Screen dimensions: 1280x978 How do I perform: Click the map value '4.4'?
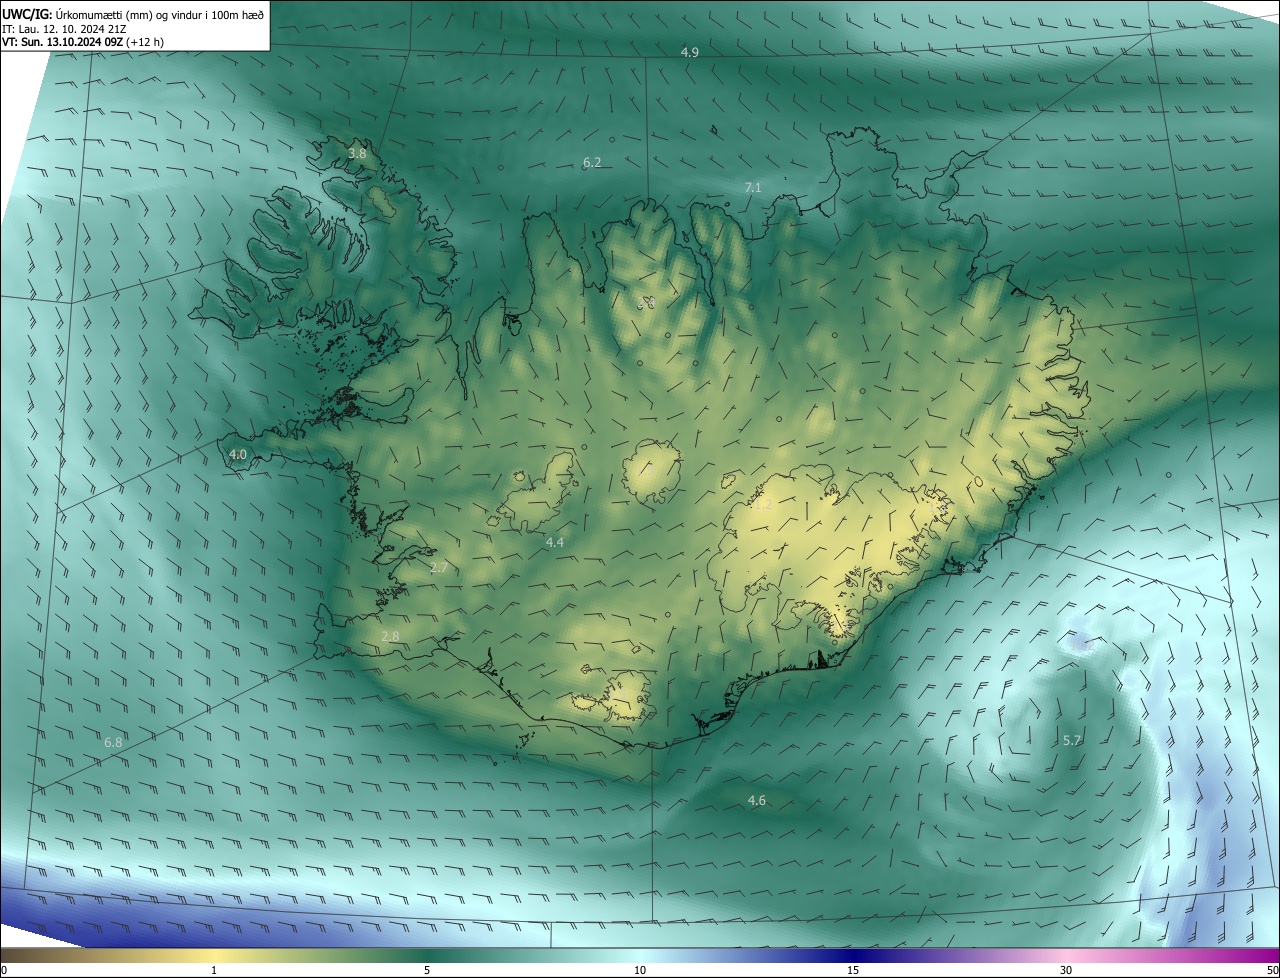pos(555,542)
